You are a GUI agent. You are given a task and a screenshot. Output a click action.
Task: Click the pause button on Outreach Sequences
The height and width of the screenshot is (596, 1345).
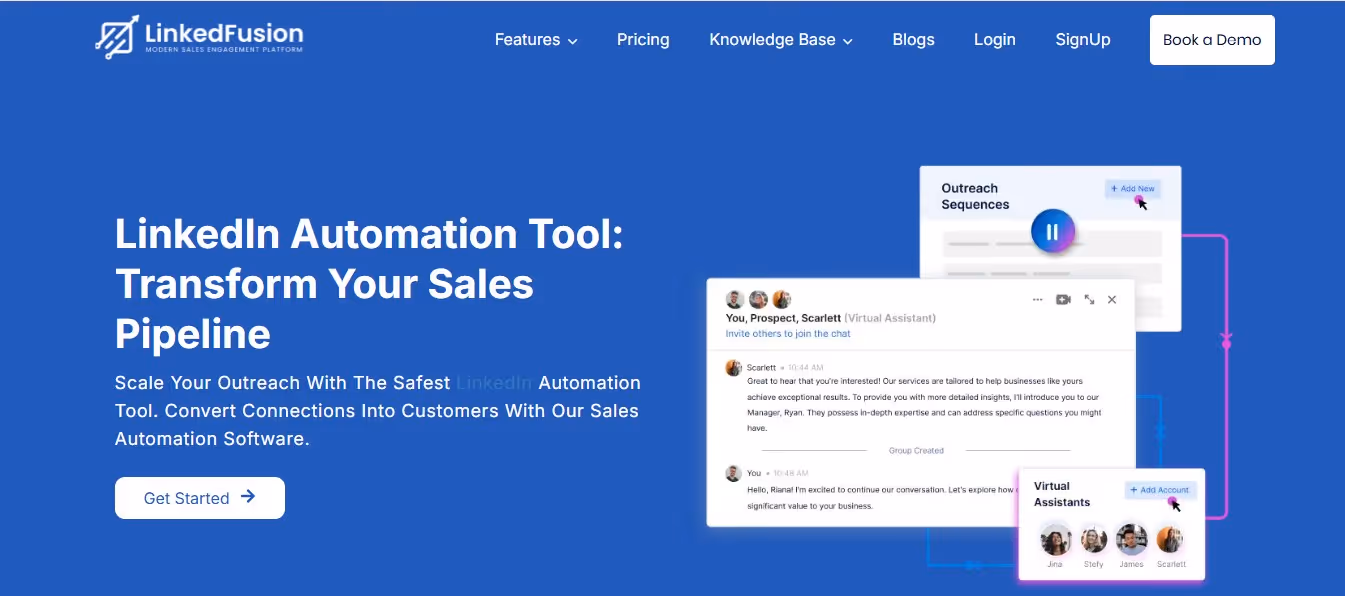point(1052,232)
